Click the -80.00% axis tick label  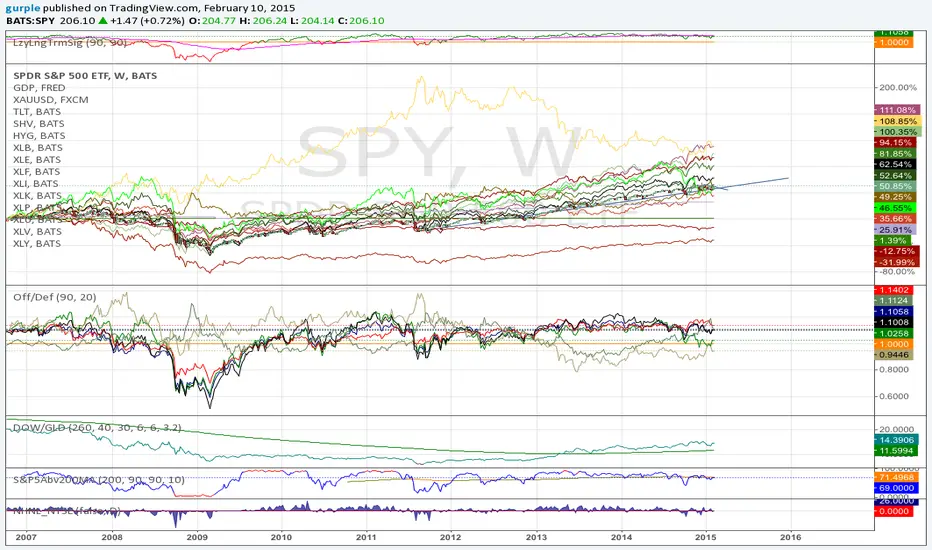tap(898, 272)
